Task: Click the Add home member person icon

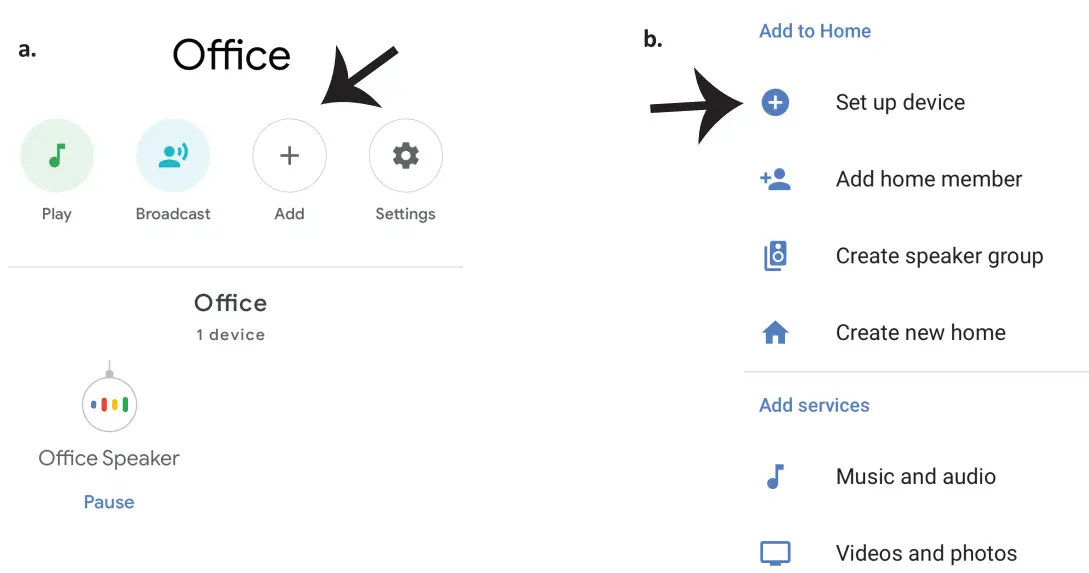Action: 775,179
